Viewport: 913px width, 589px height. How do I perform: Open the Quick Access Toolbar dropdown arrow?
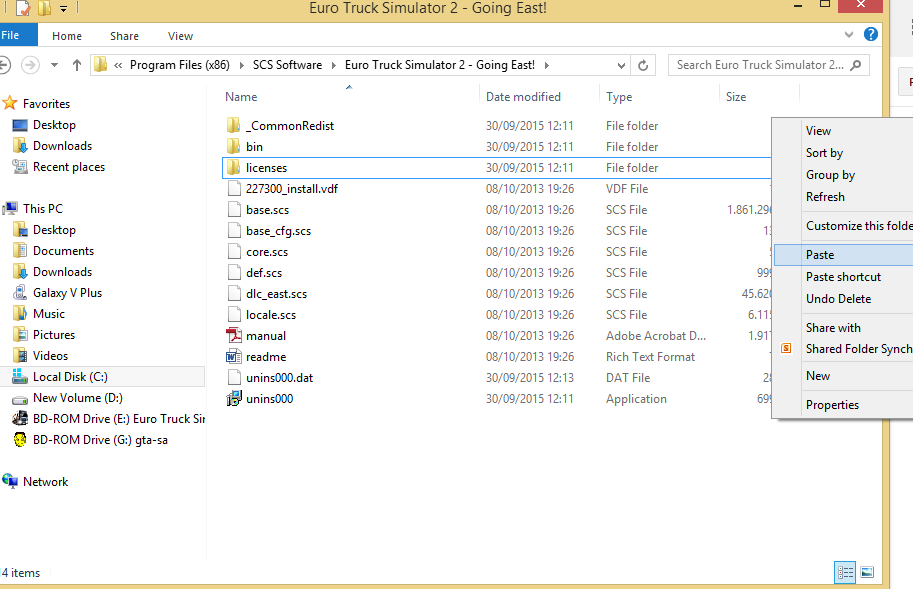point(63,8)
